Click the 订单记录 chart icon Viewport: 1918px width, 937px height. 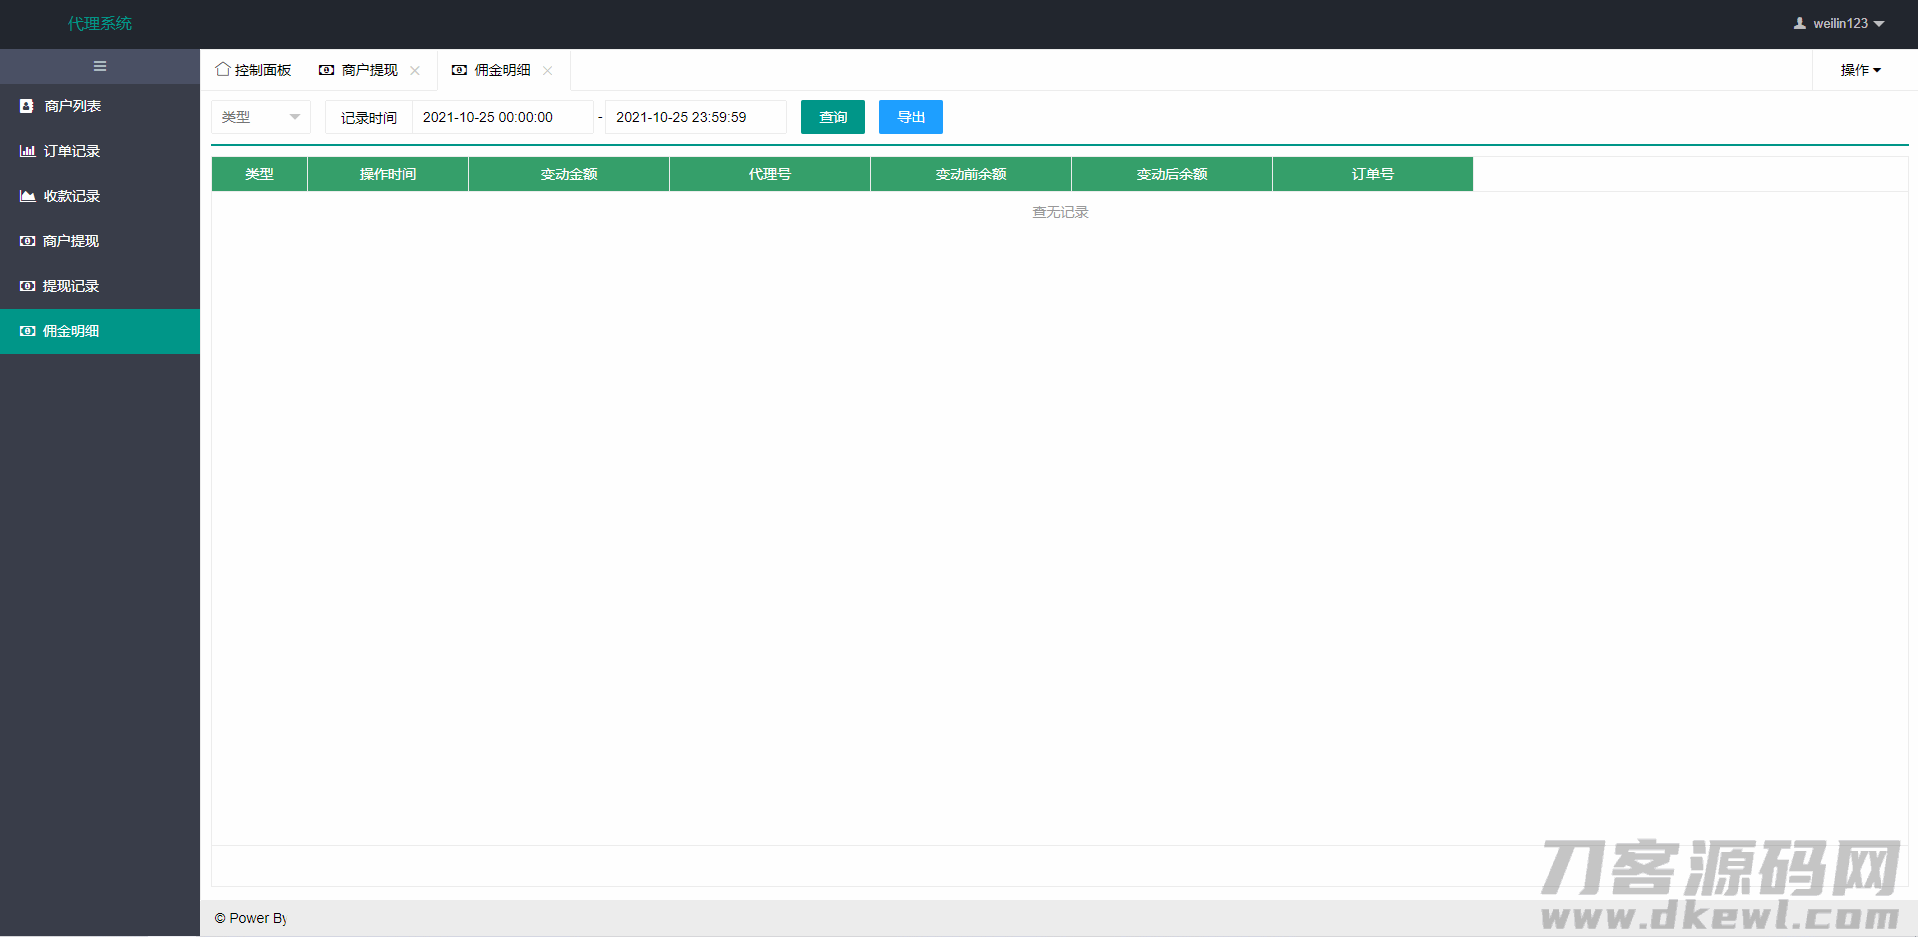pyautogui.click(x=27, y=151)
